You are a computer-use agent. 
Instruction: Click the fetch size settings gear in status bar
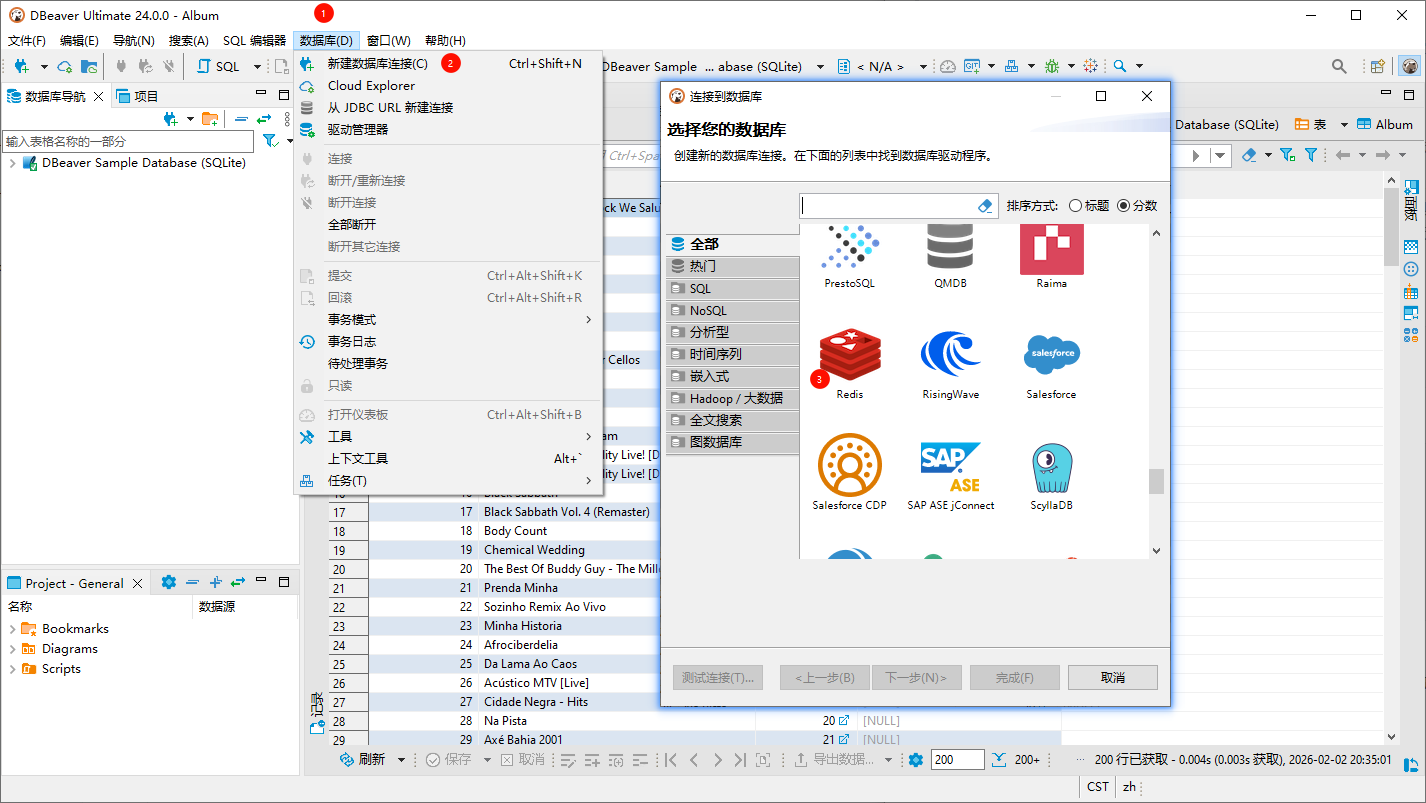click(x=915, y=760)
